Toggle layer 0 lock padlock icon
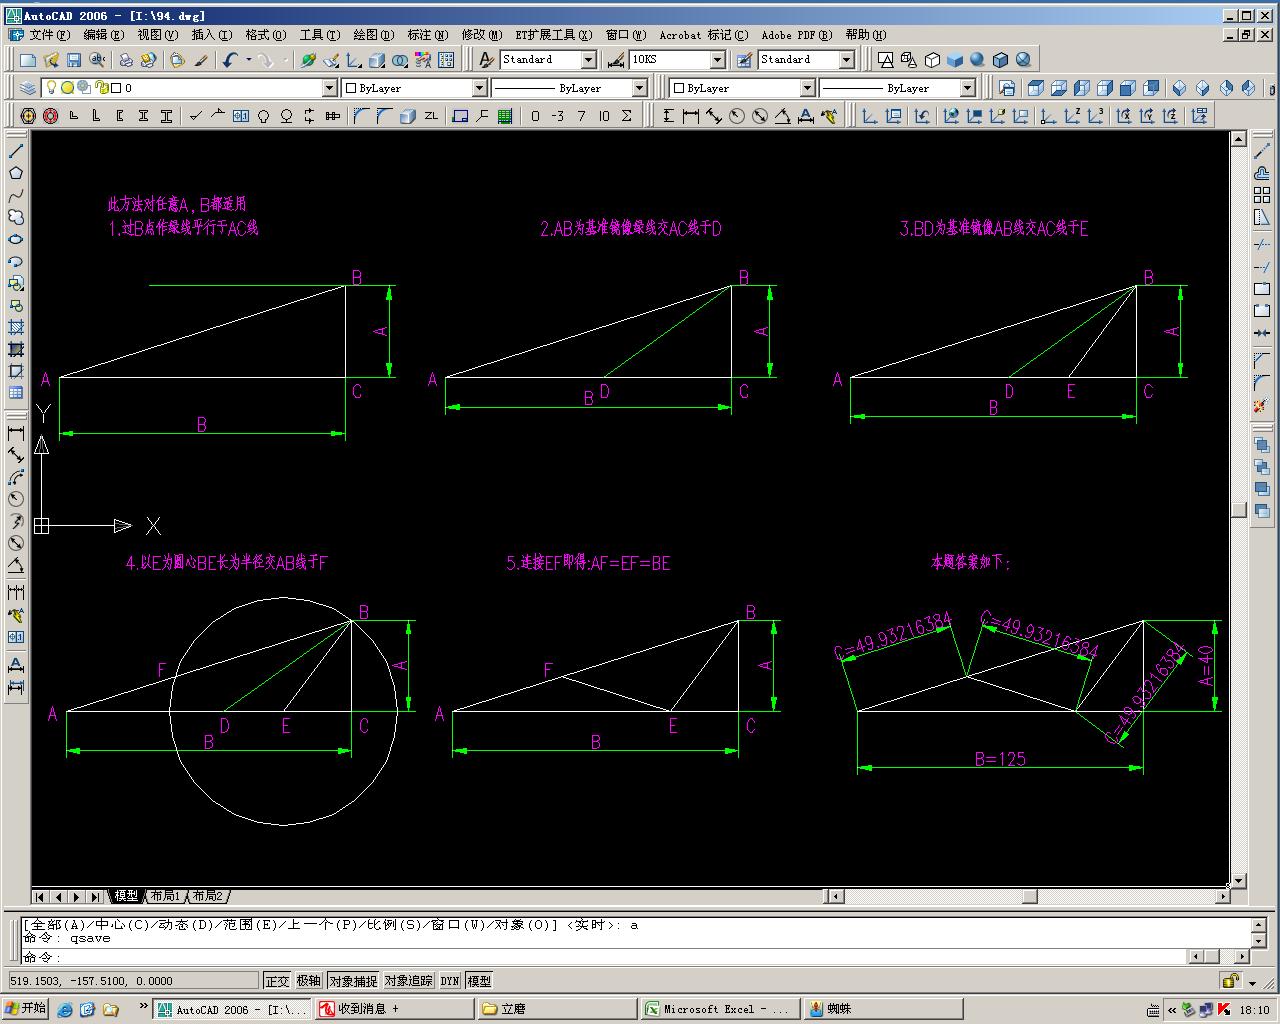 (101, 88)
